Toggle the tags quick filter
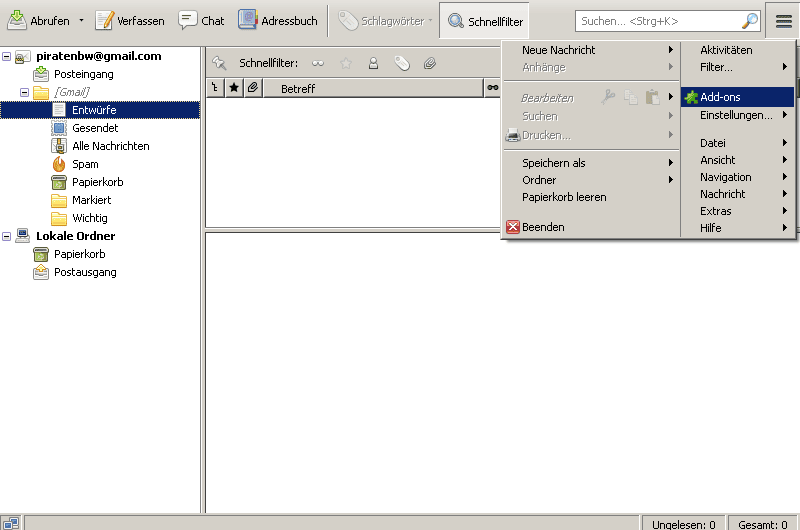Image resolution: width=800 pixels, height=530 pixels. 402,63
